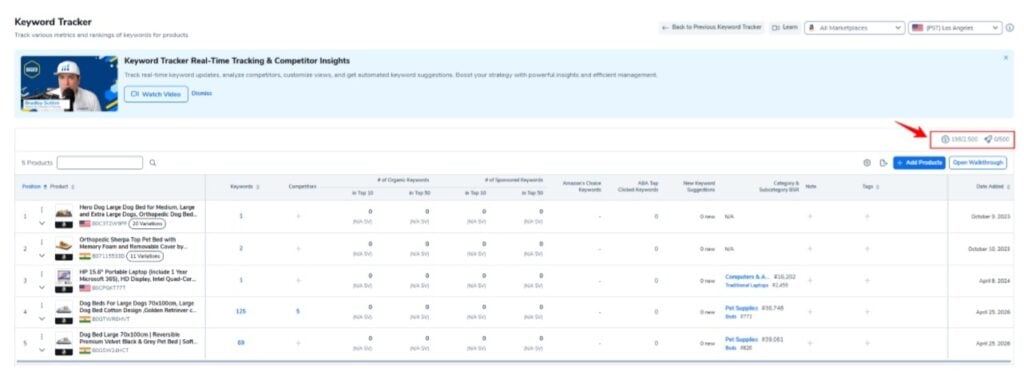Click the Add Products button

click(920, 163)
